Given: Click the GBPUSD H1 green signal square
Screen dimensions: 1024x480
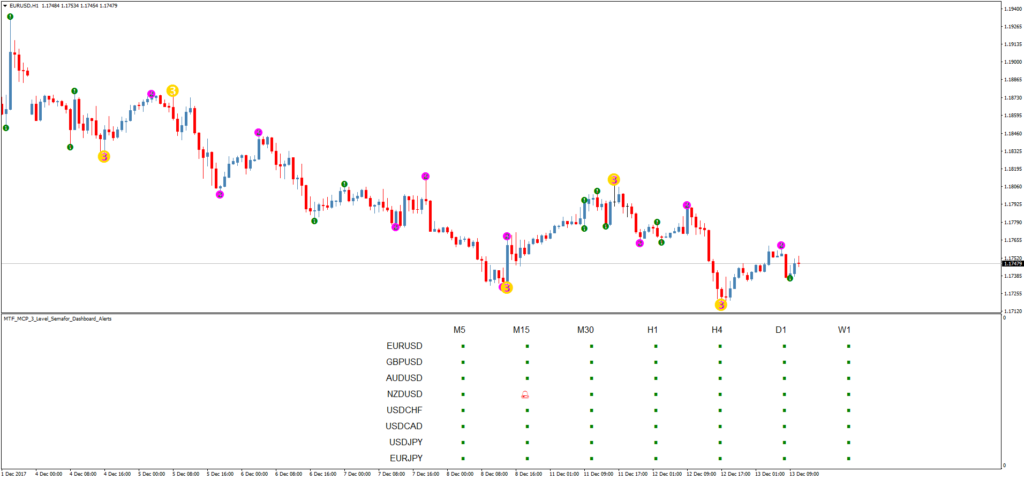Looking at the screenshot, I should point(655,363).
